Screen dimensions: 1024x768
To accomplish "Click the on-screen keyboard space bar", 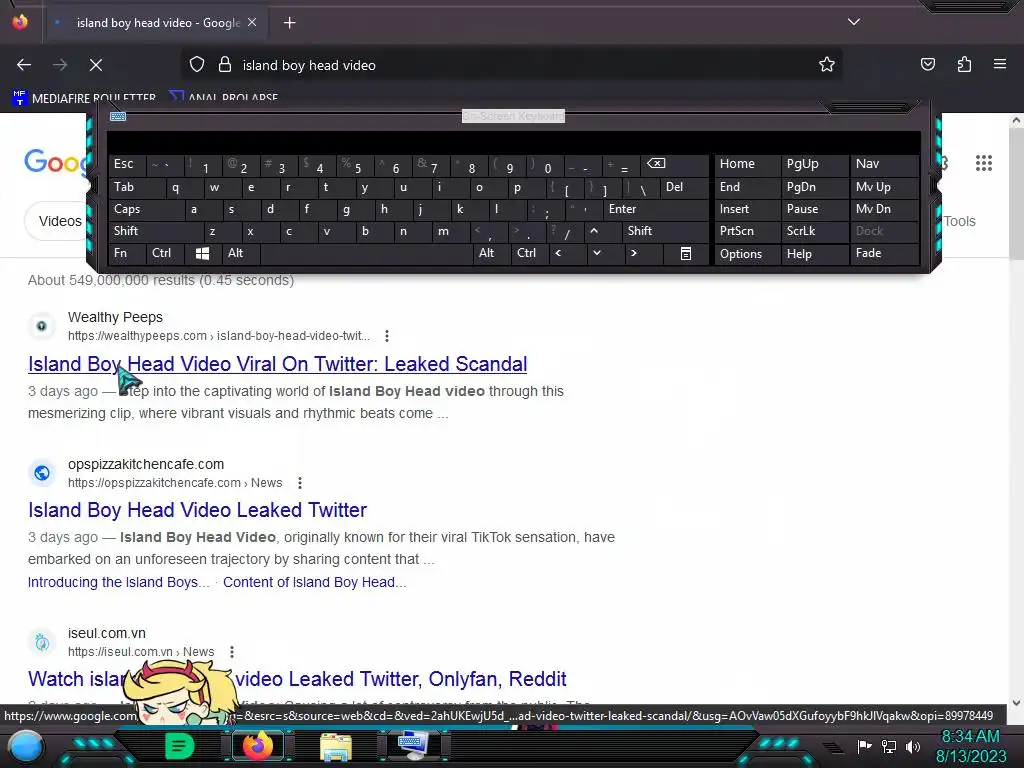I will pyautogui.click(x=366, y=253).
